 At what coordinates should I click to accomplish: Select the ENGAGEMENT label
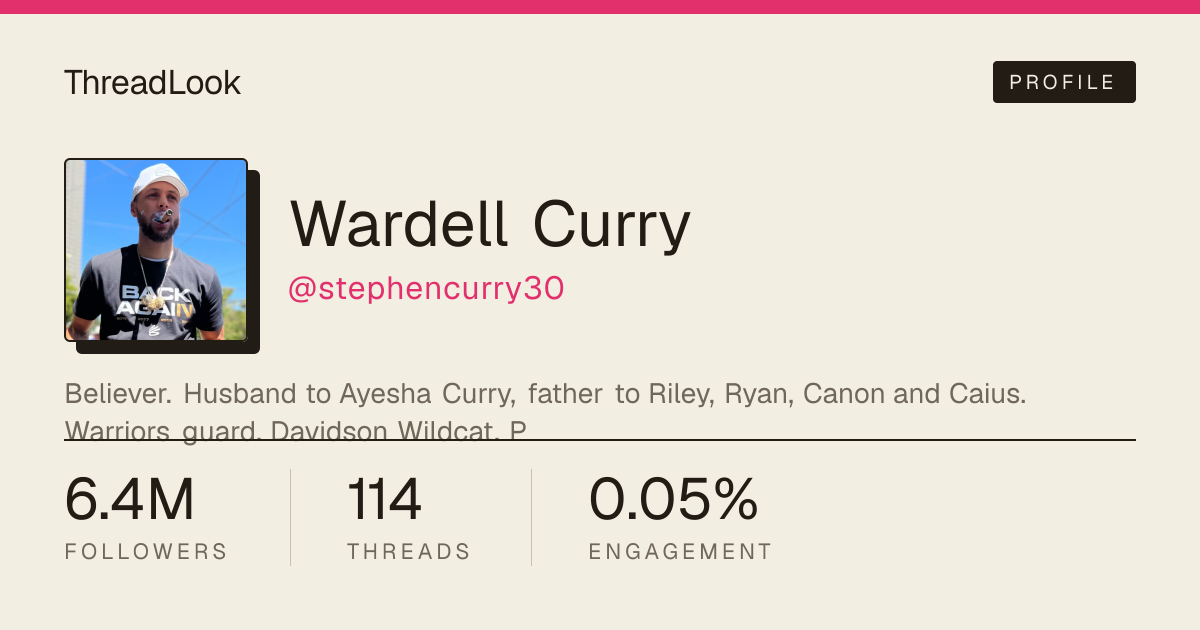point(680,551)
